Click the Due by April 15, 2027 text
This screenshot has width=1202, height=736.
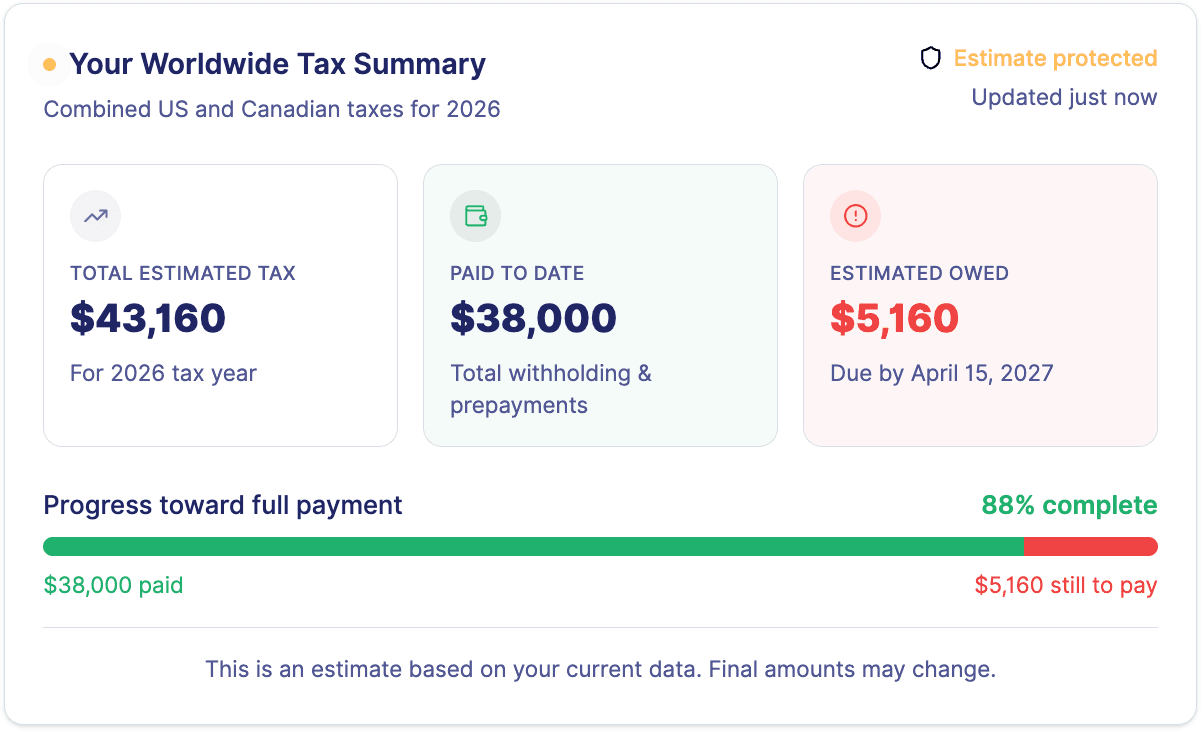click(942, 374)
